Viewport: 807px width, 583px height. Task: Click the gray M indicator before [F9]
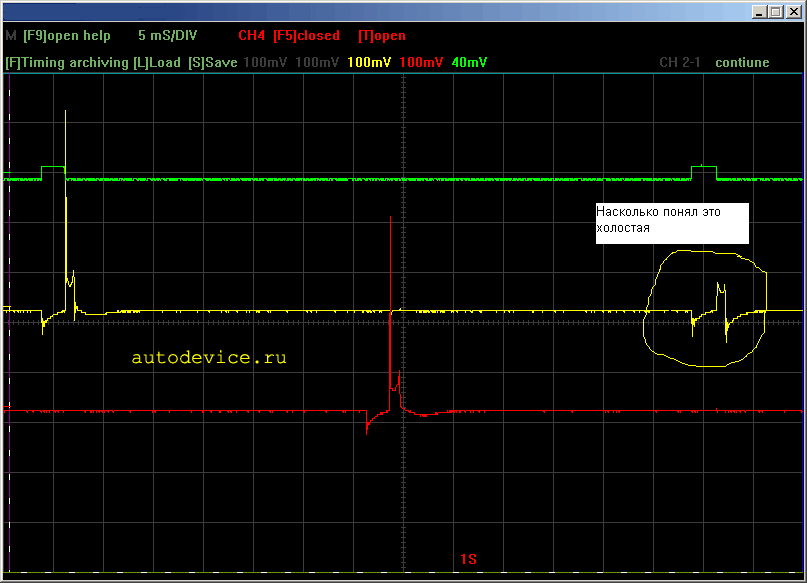(x=11, y=36)
